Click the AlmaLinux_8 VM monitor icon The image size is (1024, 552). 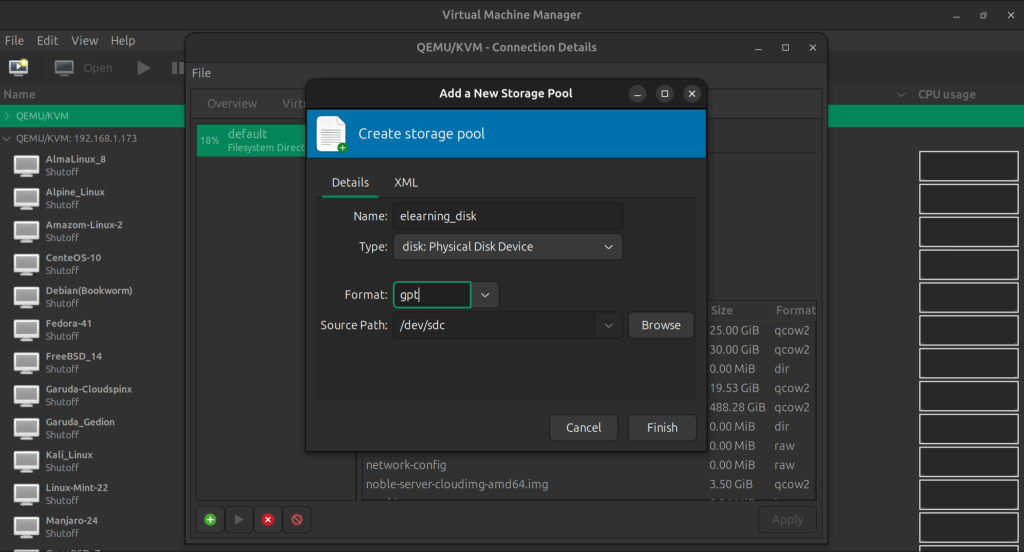(26, 166)
